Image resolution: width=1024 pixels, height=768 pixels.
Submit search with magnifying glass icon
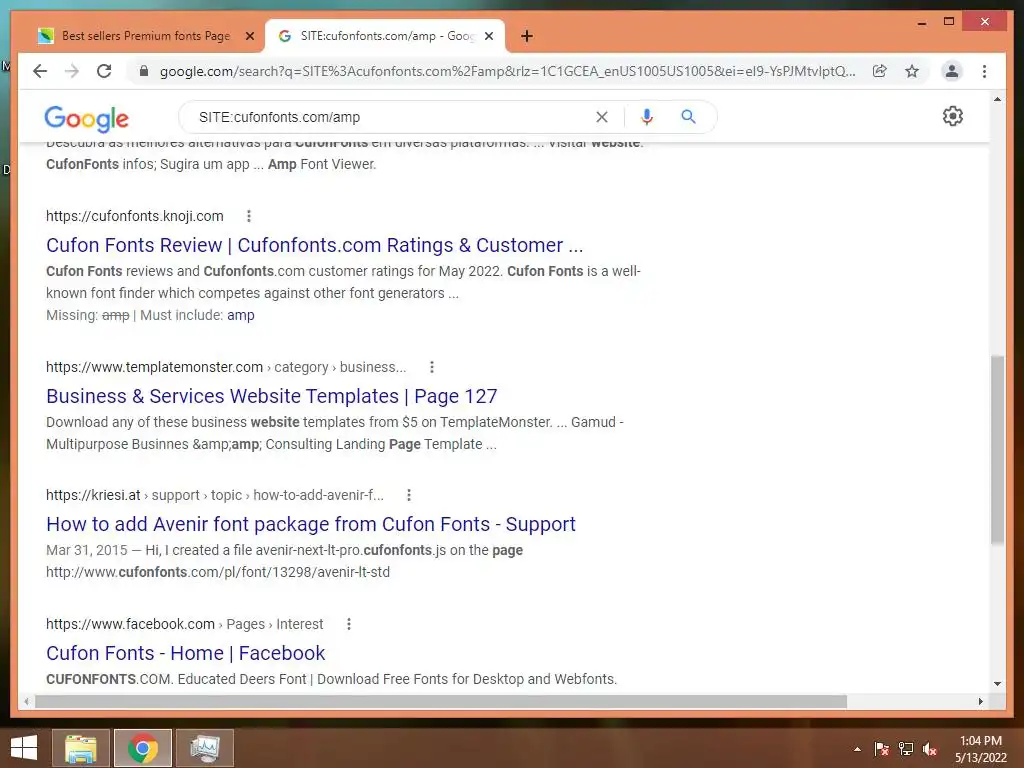(688, 117)
